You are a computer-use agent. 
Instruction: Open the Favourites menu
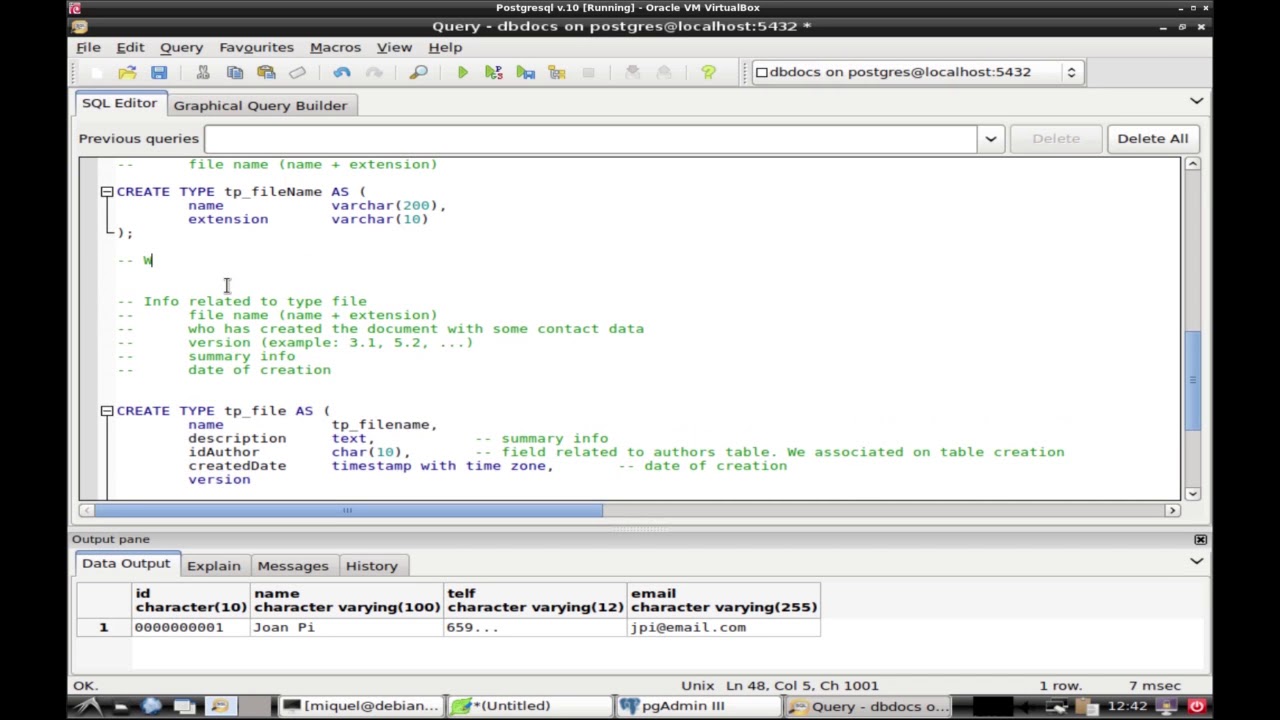[256, 47]
